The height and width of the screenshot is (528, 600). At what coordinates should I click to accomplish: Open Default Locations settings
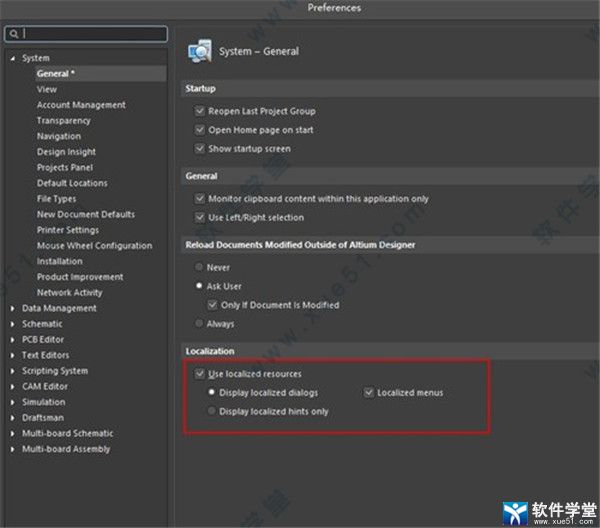[x=72, y=183]
